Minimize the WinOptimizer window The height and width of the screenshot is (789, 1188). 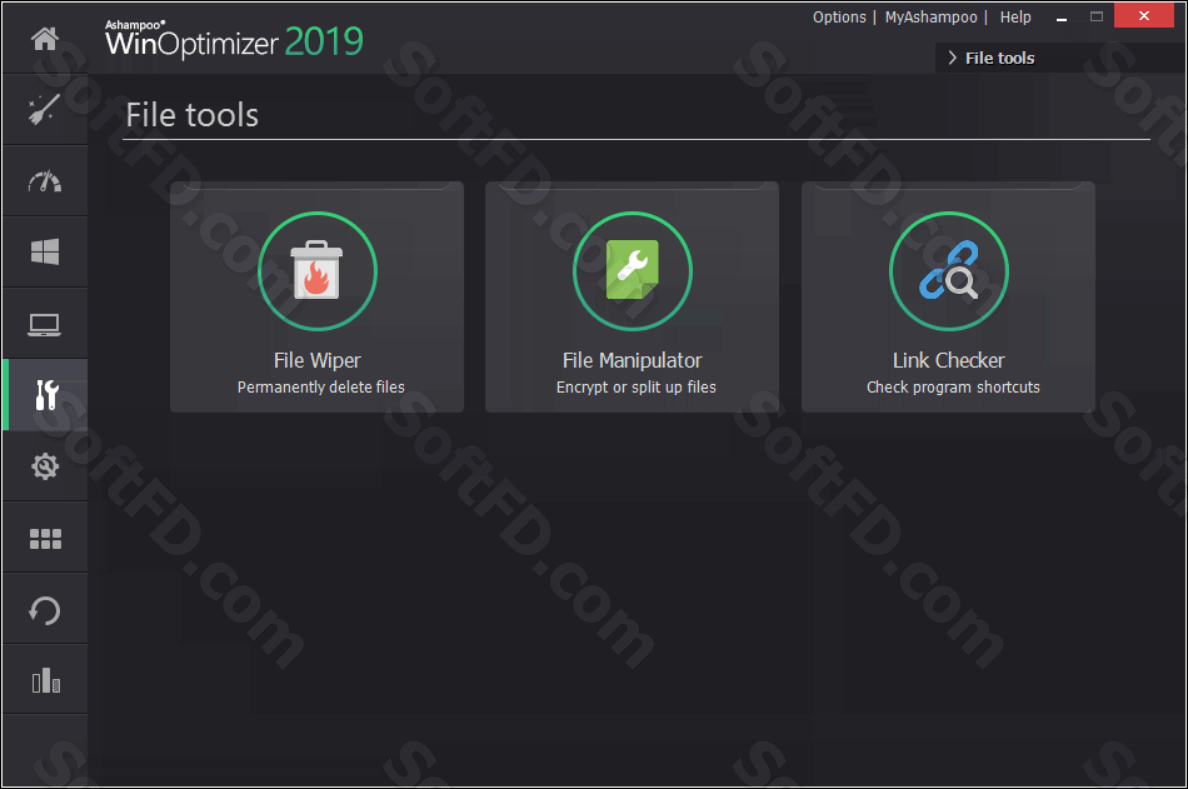click(x=1061, y=17)
